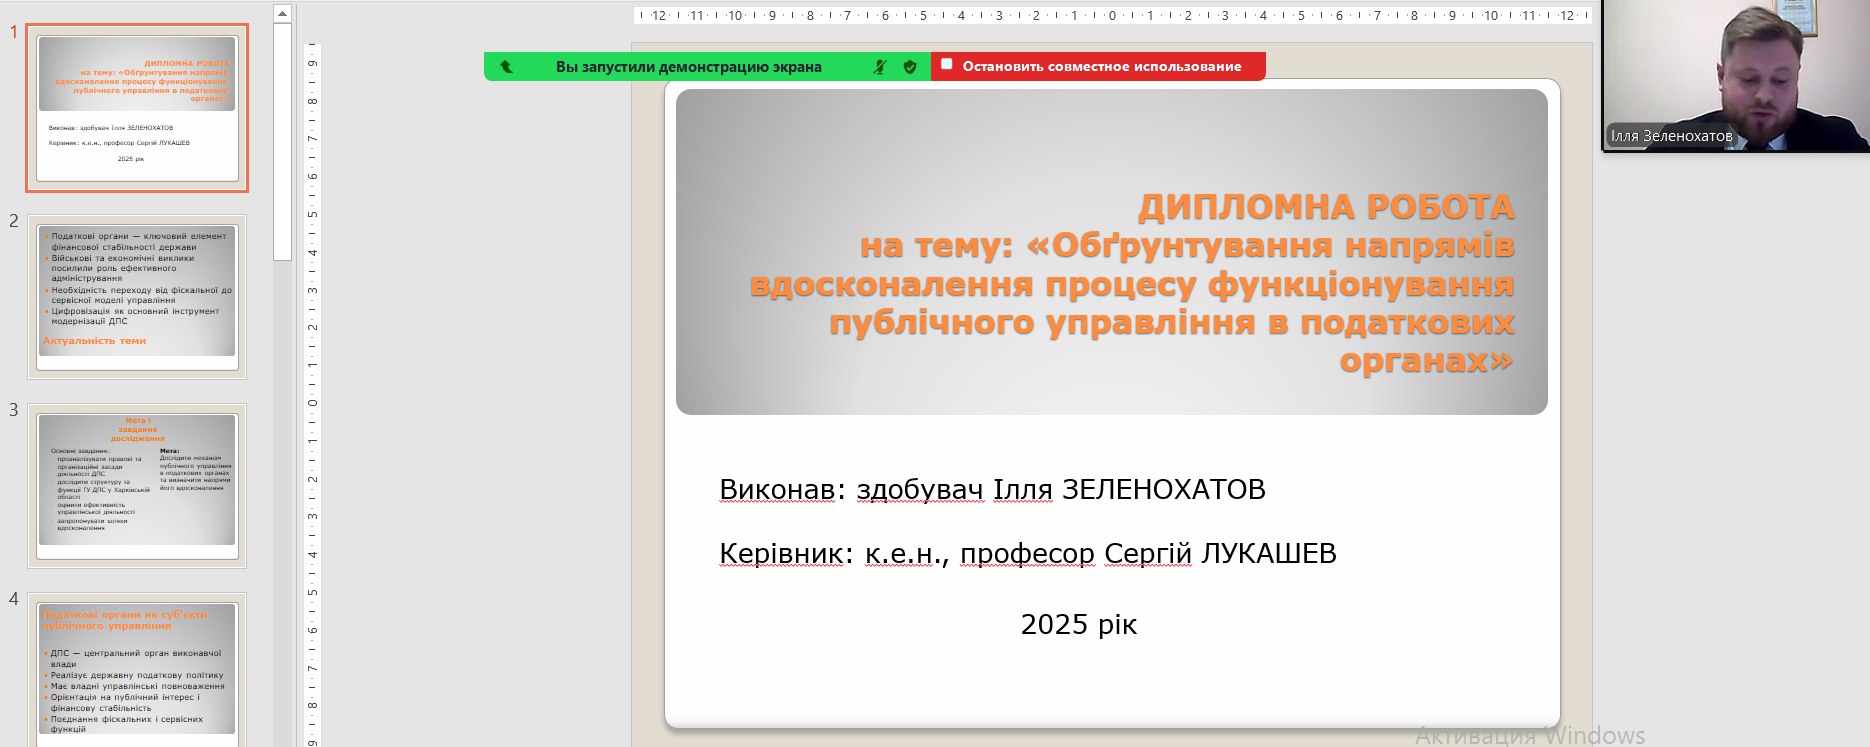Screen dimensions: 1870x747
Task: Click the arrow icon in the green sharing bar
Action: (x=506, y=67)
